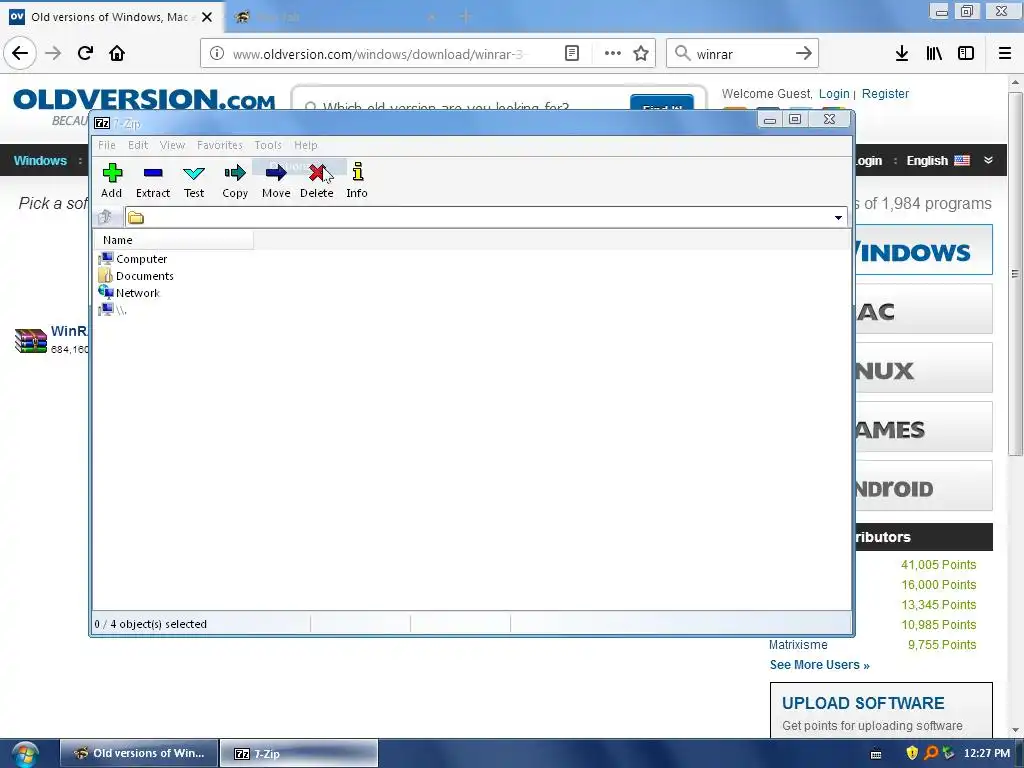
Task: Open the Tools menu in 7-Zip
Action: (268, 145)
